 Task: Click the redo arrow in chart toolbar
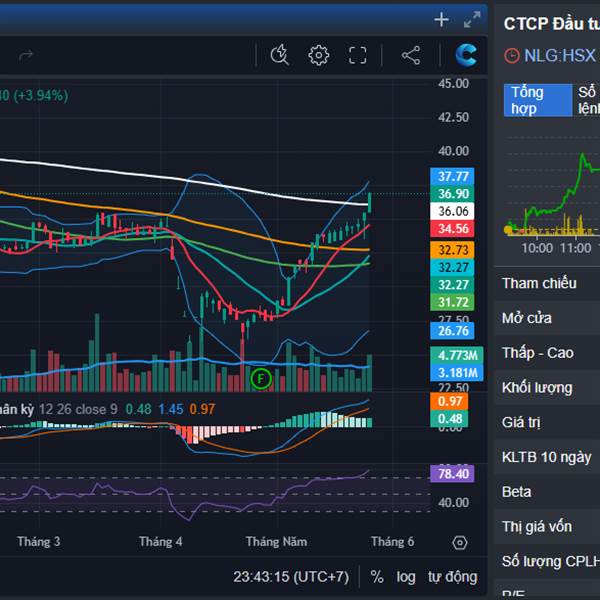coord(27,55)
